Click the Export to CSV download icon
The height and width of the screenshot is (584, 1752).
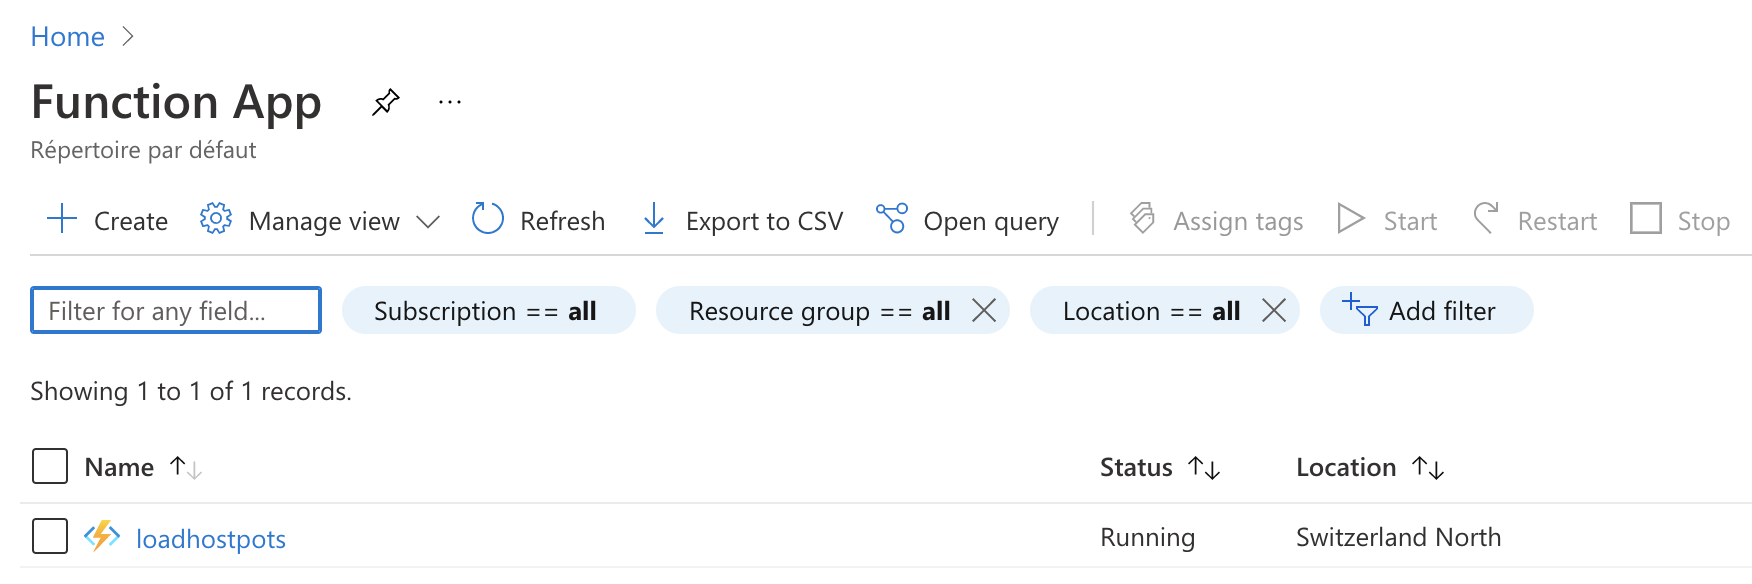pyautogui.click(x=654, y=219)
